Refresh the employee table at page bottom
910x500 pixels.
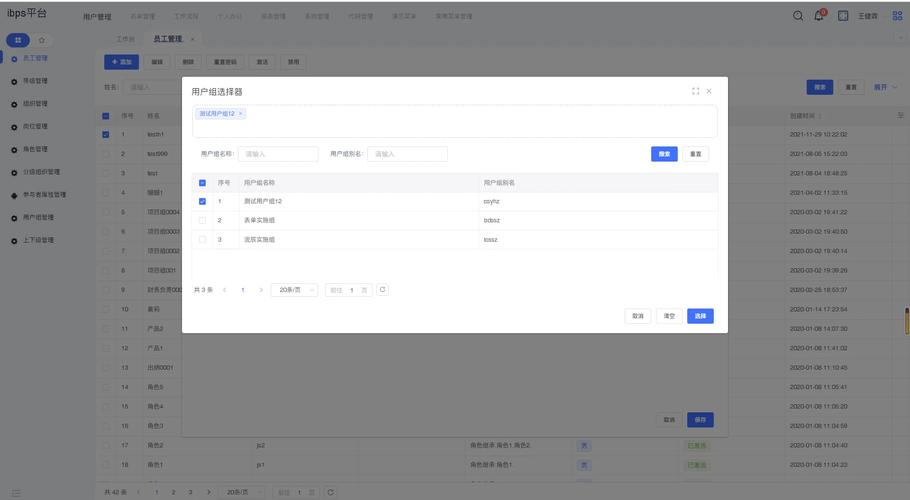click(330, 492)
